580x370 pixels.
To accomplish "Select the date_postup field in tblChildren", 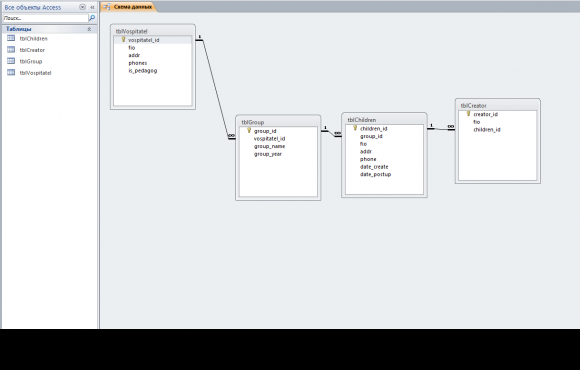I will (375, 174).
